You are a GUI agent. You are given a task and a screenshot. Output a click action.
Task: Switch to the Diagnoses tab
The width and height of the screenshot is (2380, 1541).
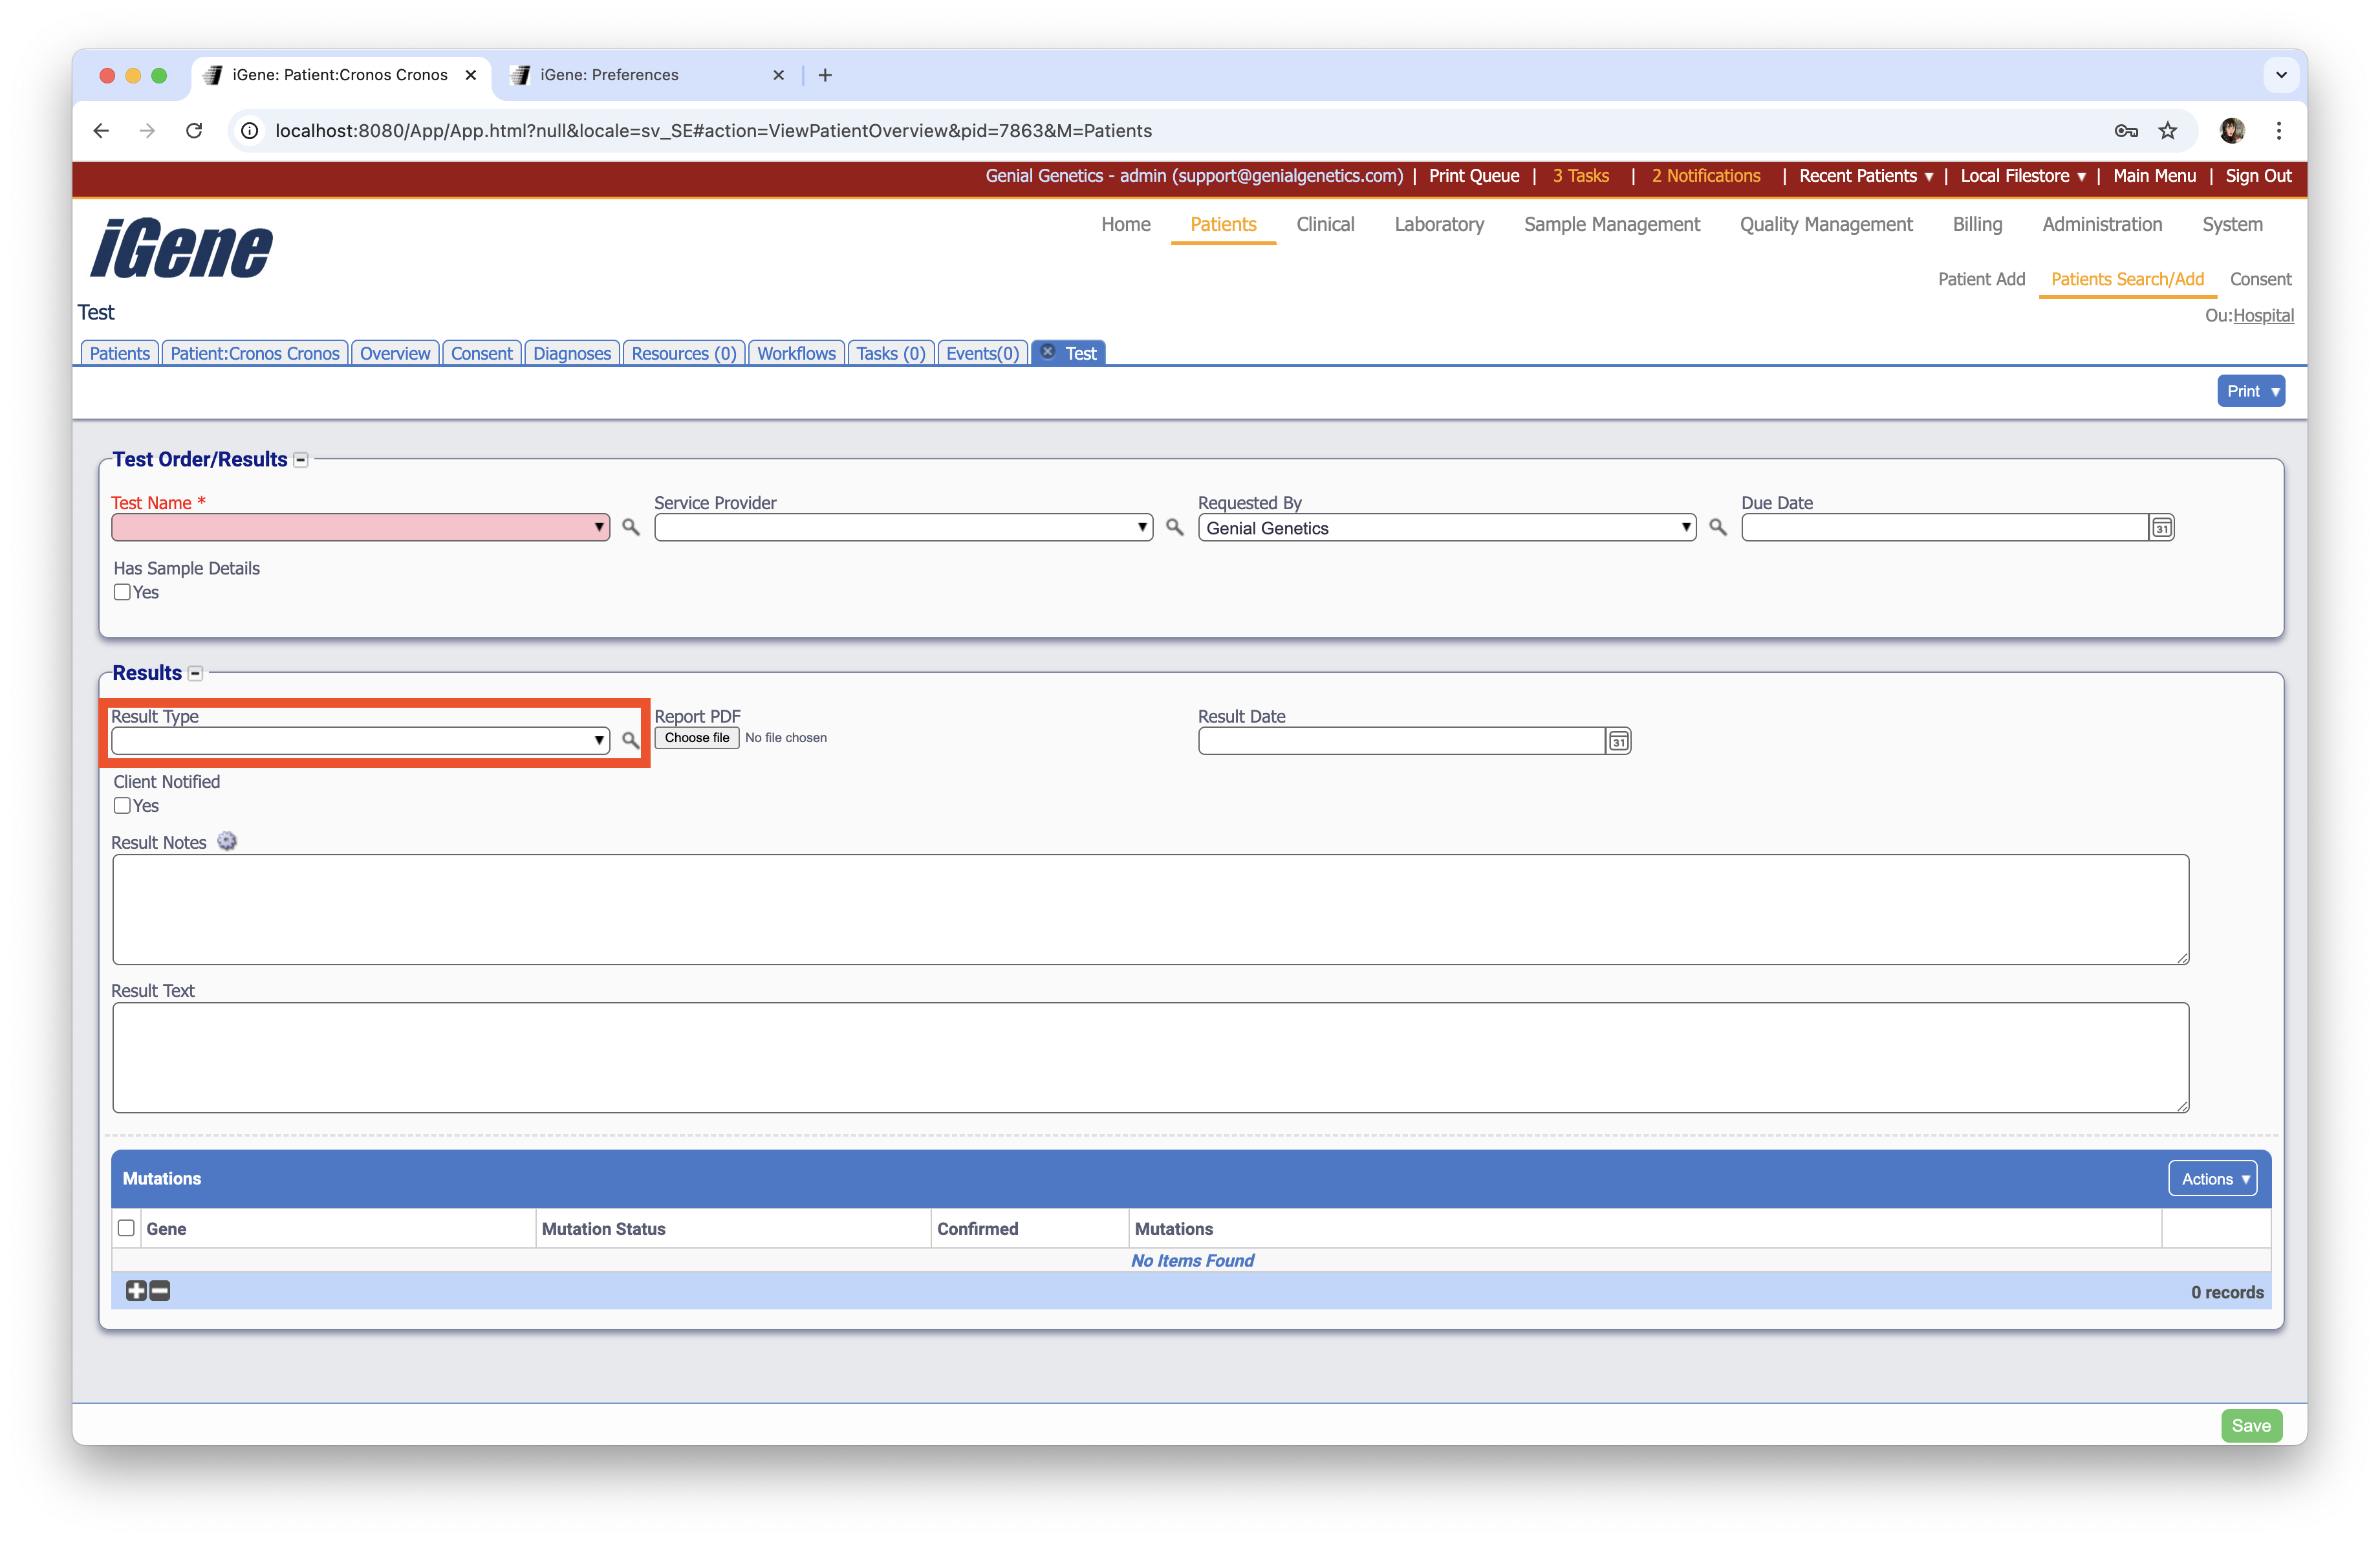tap(571, 353)
